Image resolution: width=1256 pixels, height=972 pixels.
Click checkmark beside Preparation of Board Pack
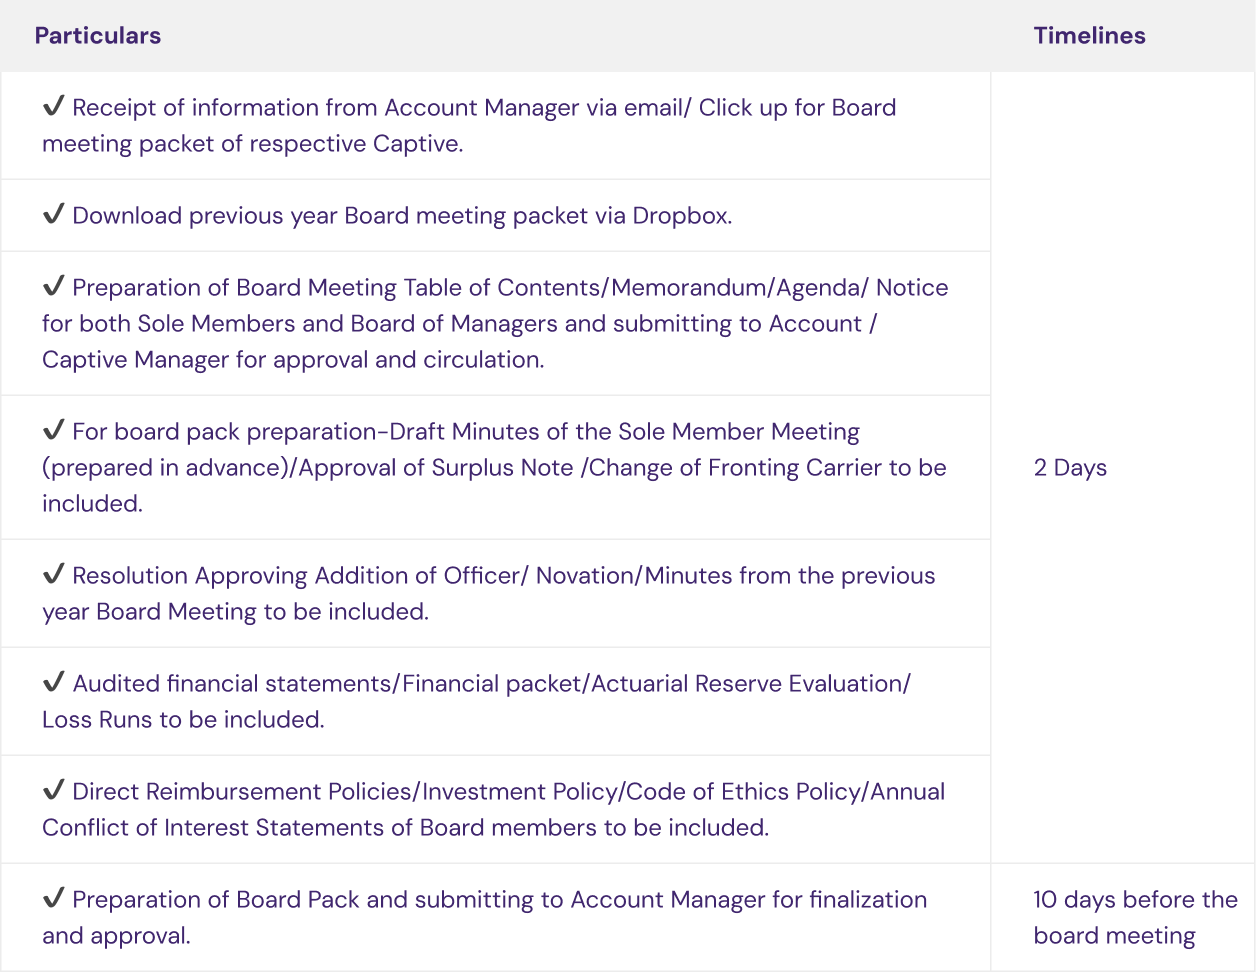(53, 898)
